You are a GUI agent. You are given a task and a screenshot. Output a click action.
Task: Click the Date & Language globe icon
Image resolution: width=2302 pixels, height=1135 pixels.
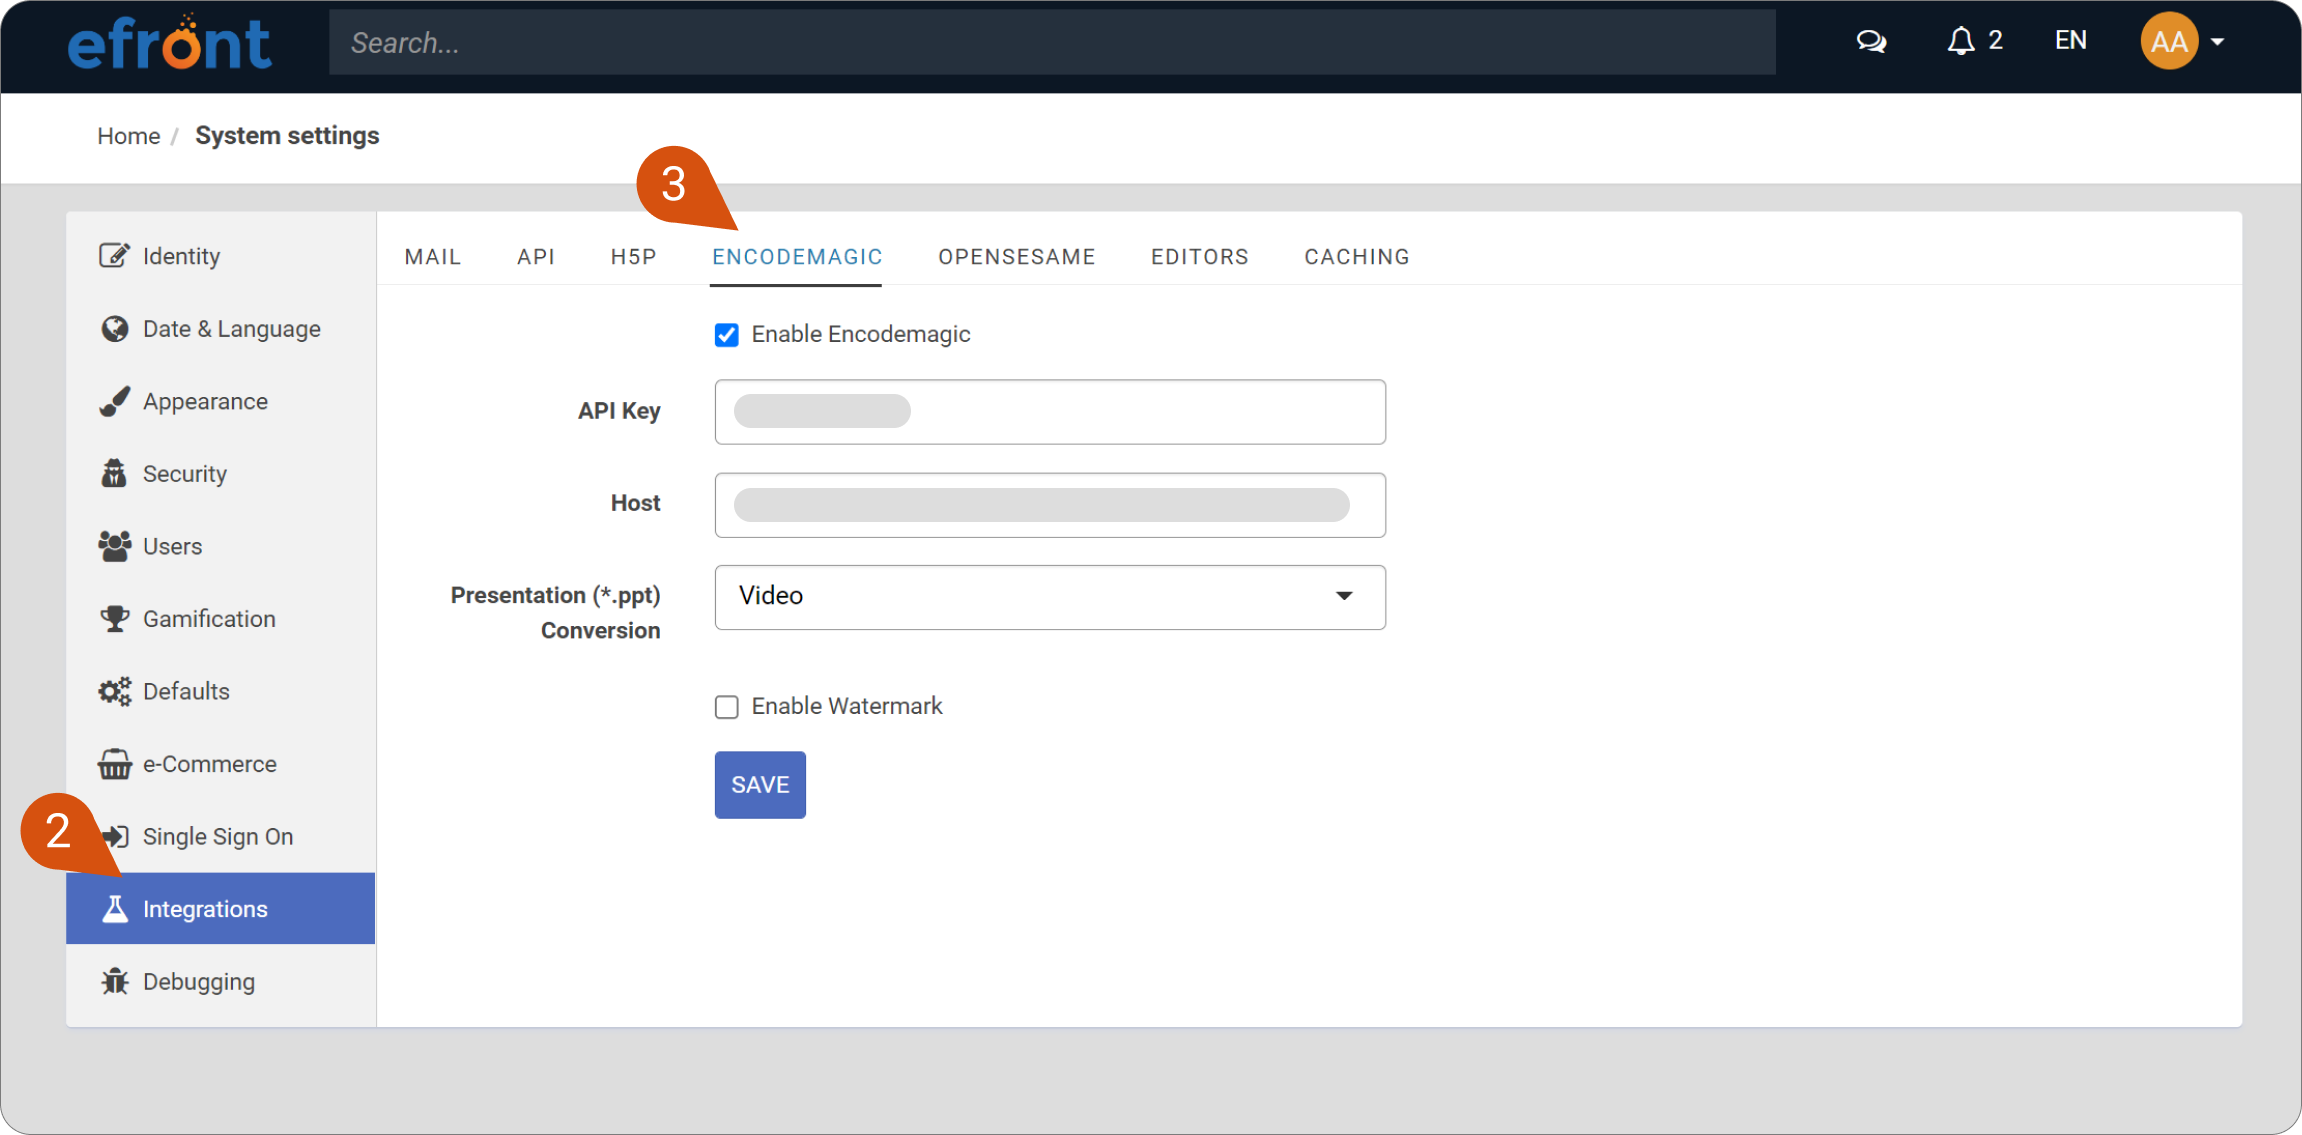[114, 329]
